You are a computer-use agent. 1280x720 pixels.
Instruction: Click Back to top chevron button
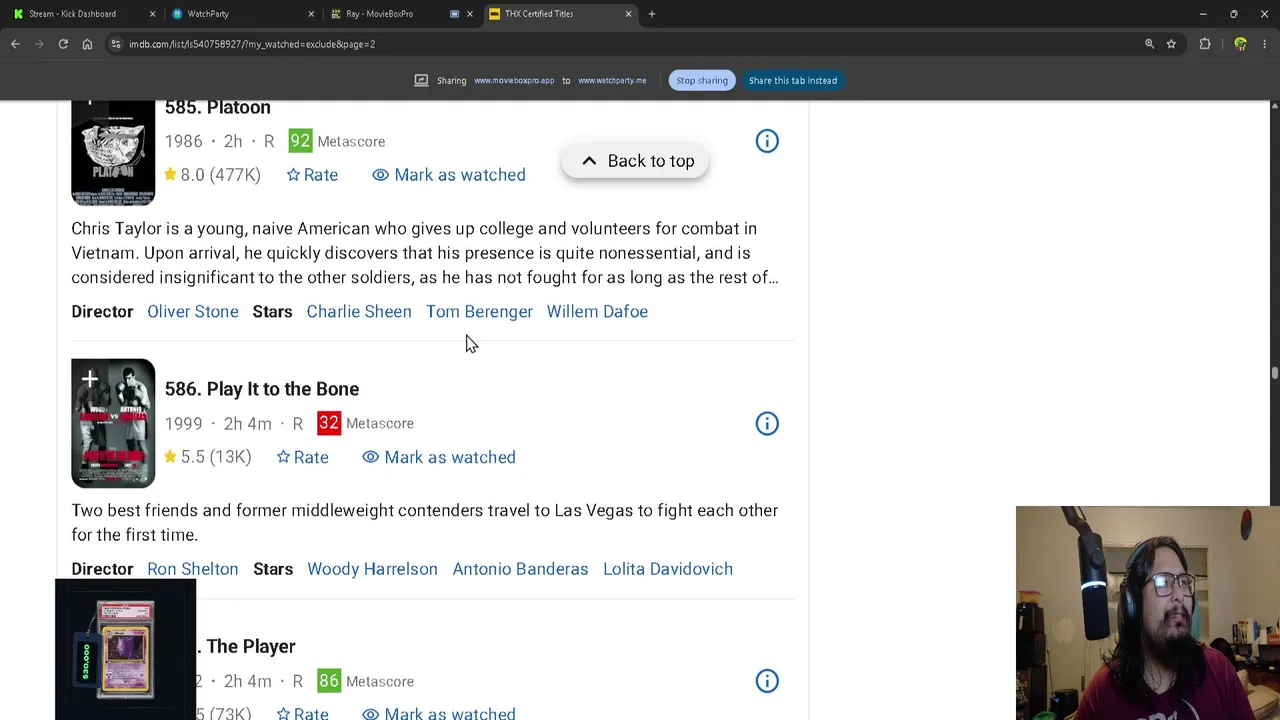635,161
